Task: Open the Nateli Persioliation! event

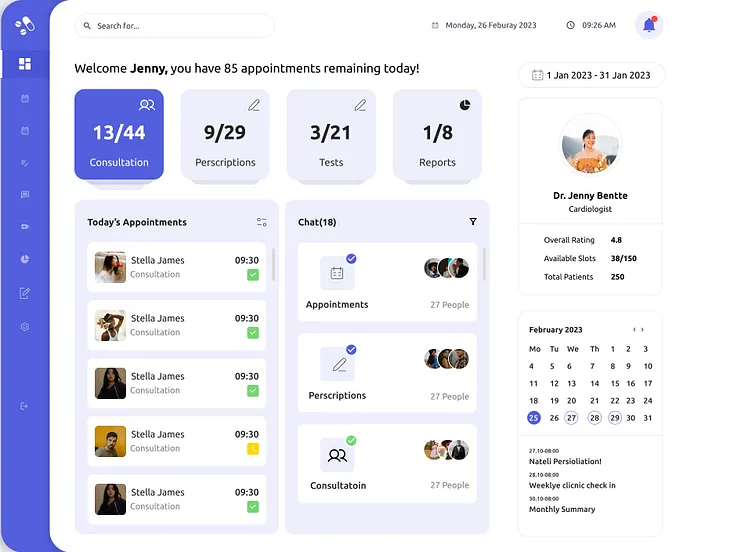Action: [x=565, y=461]
